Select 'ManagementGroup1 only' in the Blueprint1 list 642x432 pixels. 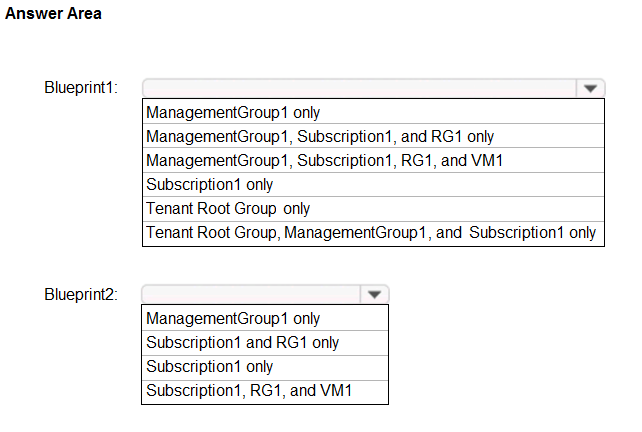(x=233, y=112)
